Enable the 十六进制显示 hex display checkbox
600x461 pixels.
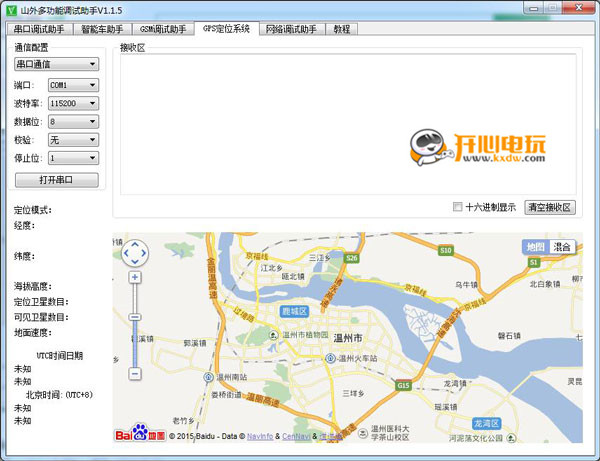pyautogui.click(x=458, y=207)
